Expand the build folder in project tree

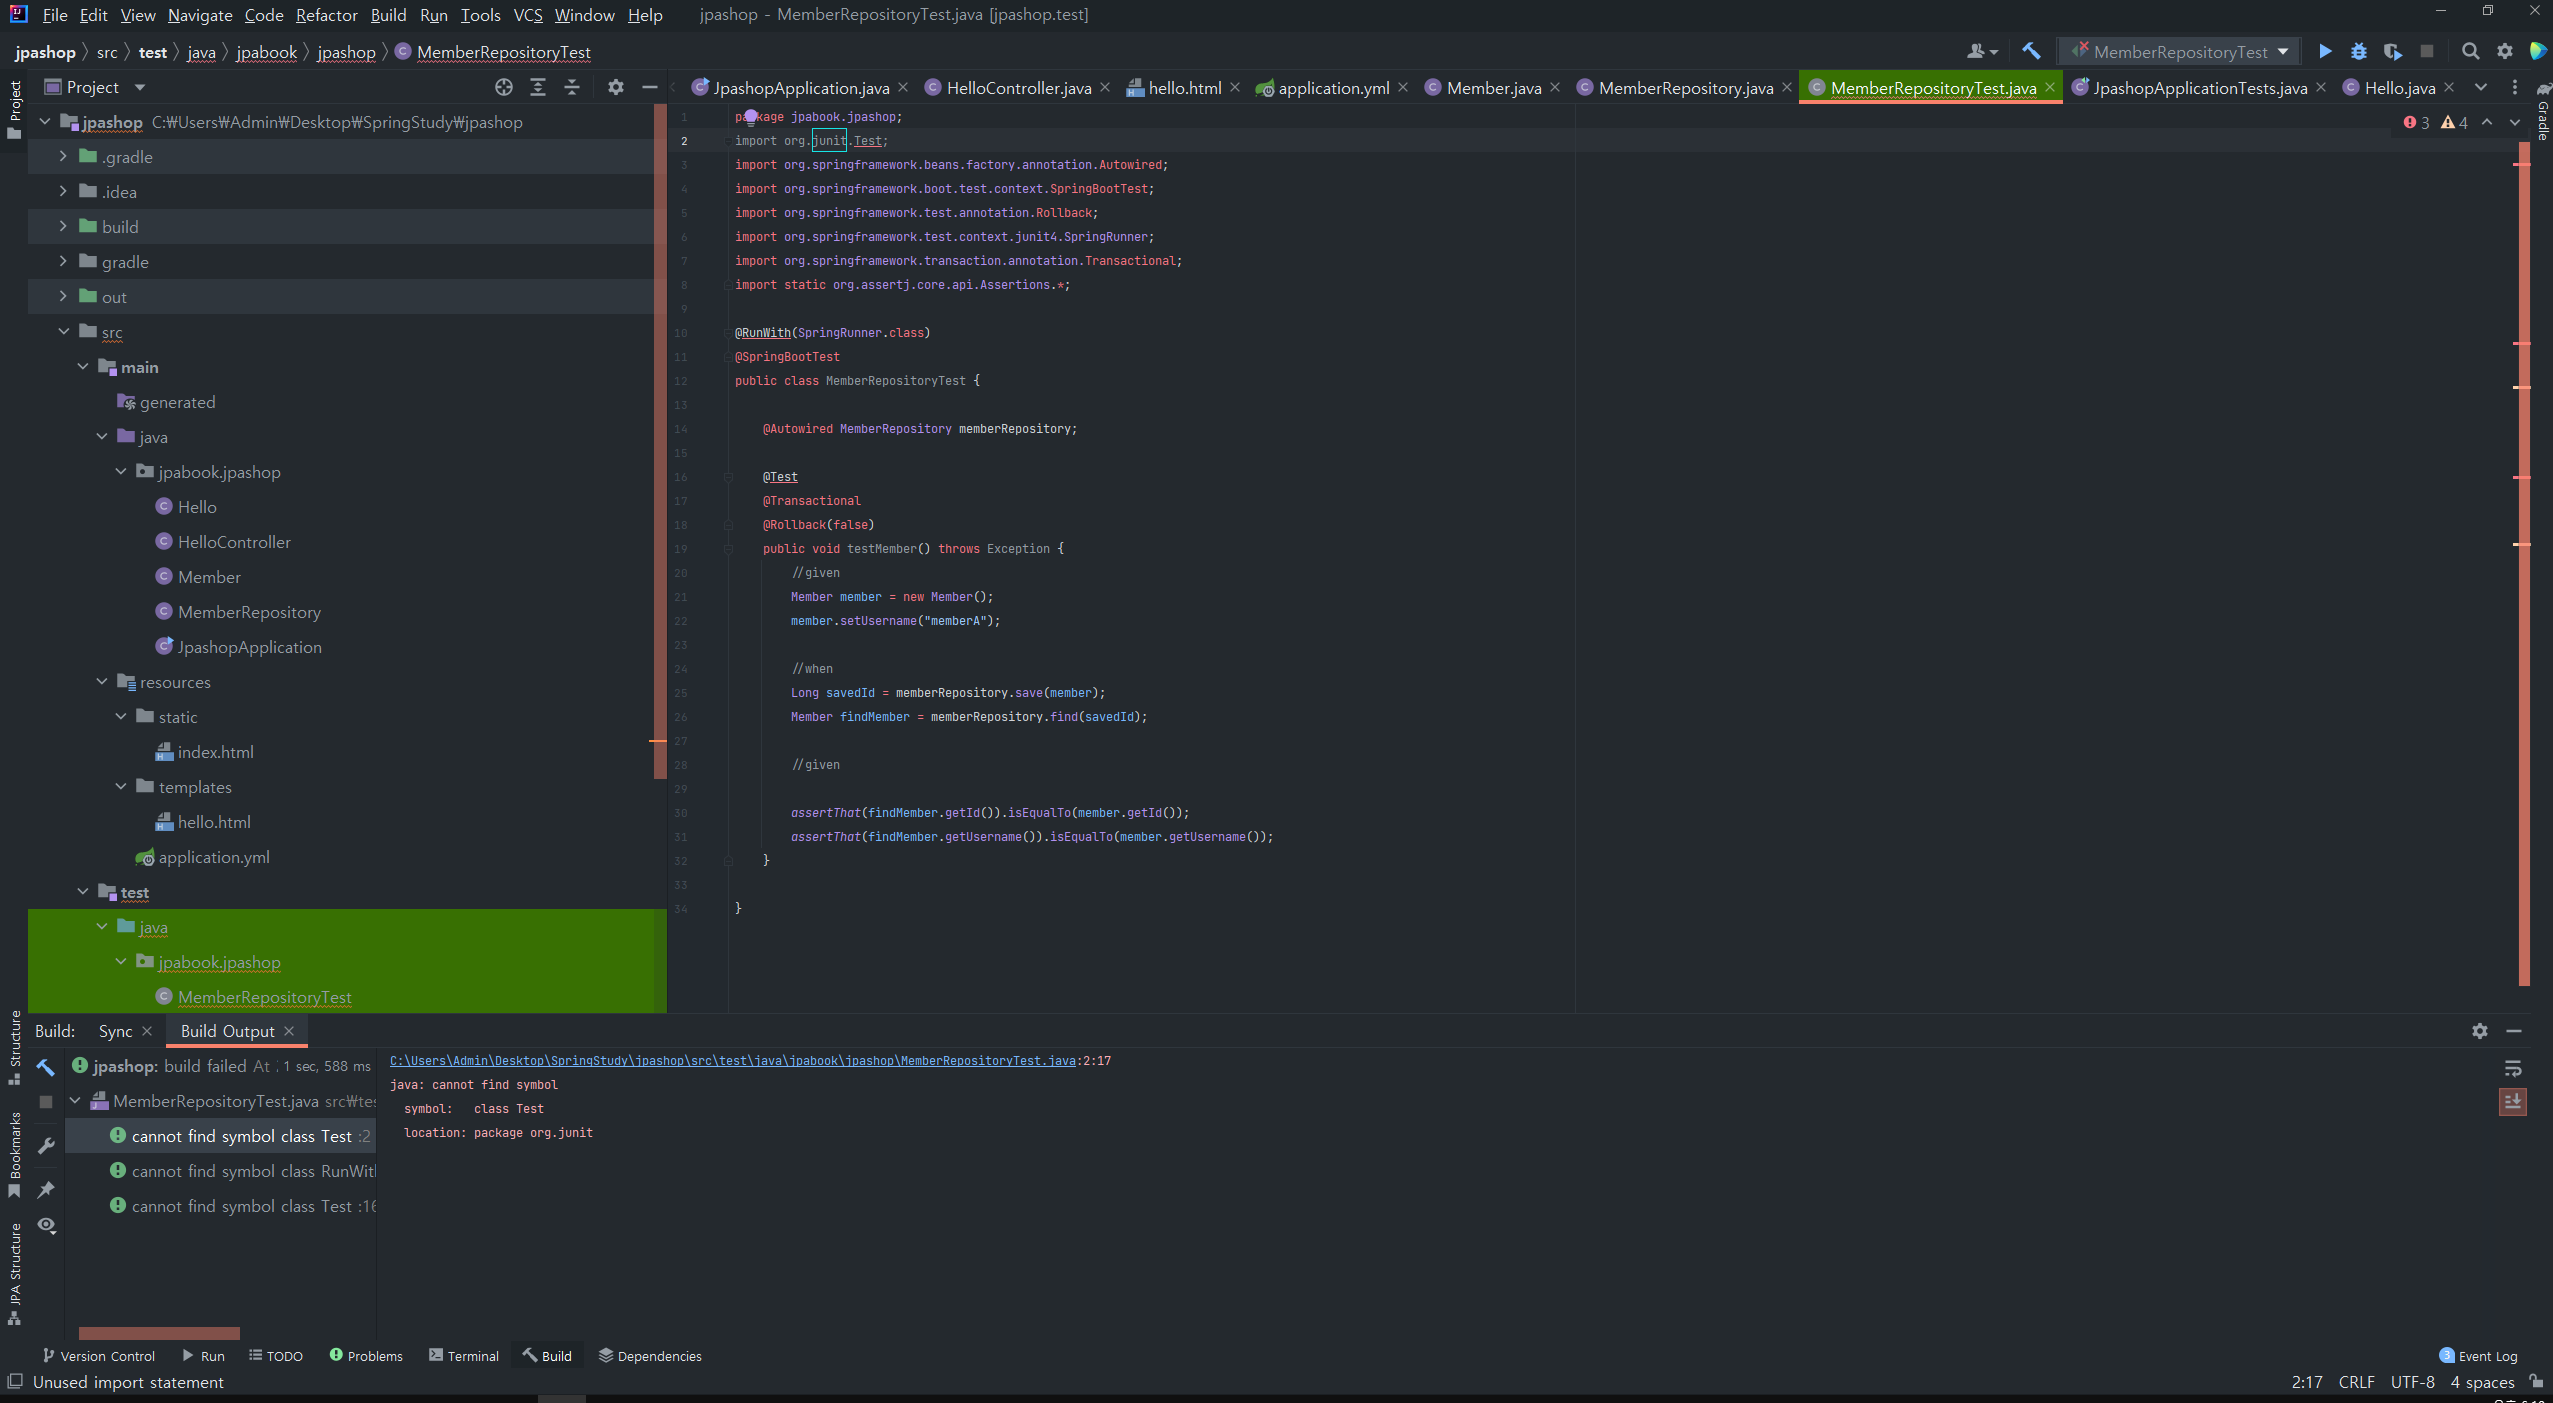tap(63, 227)
